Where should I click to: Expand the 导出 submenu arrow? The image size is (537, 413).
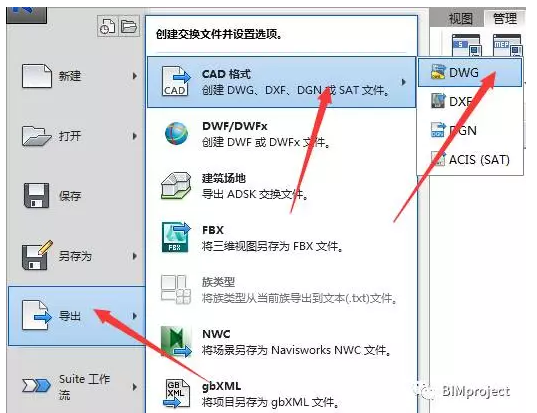pyautogui.click(x=135, y=316)
